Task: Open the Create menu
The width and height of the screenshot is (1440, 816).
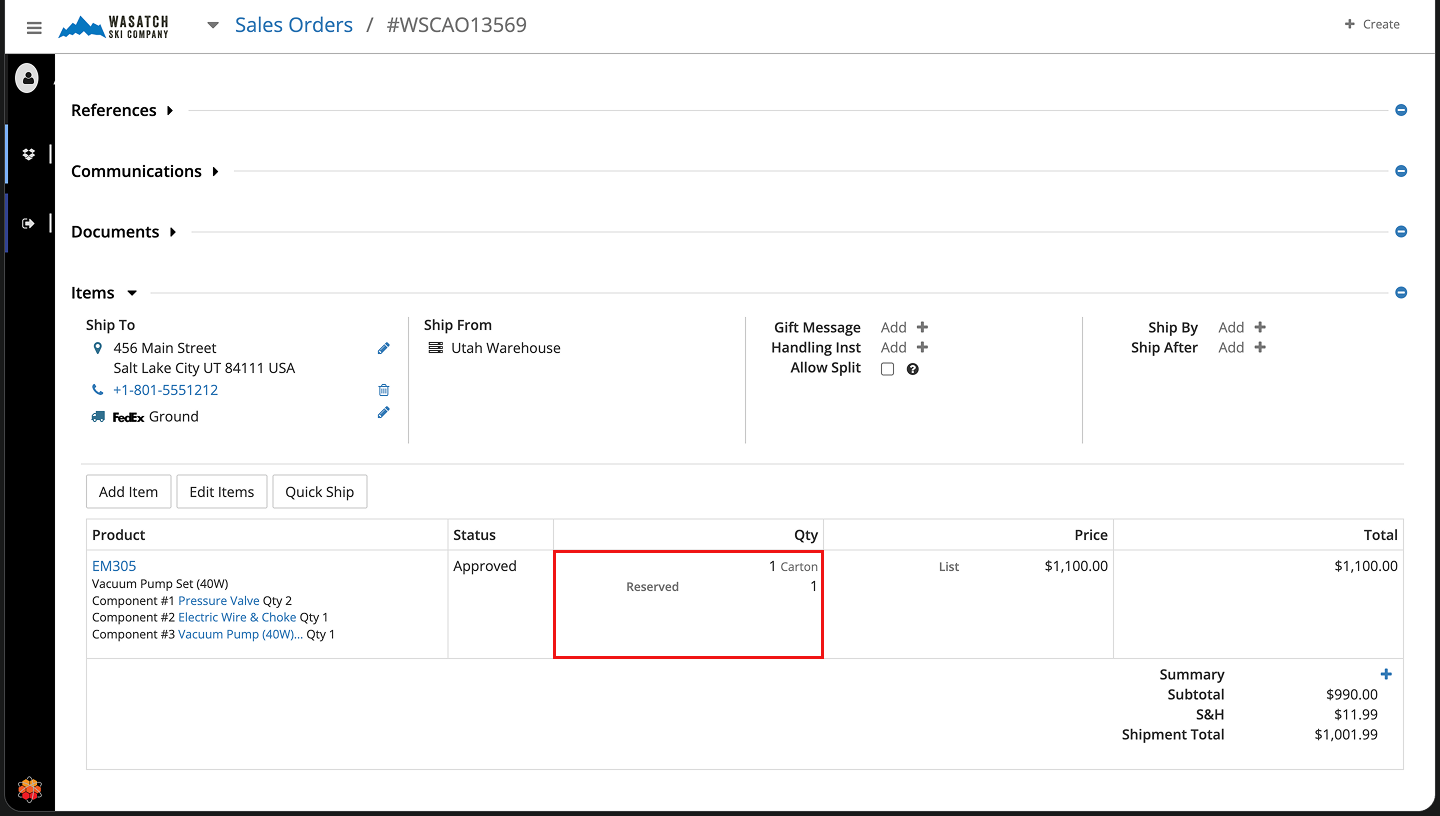Action: click(x=1372, y=24)
